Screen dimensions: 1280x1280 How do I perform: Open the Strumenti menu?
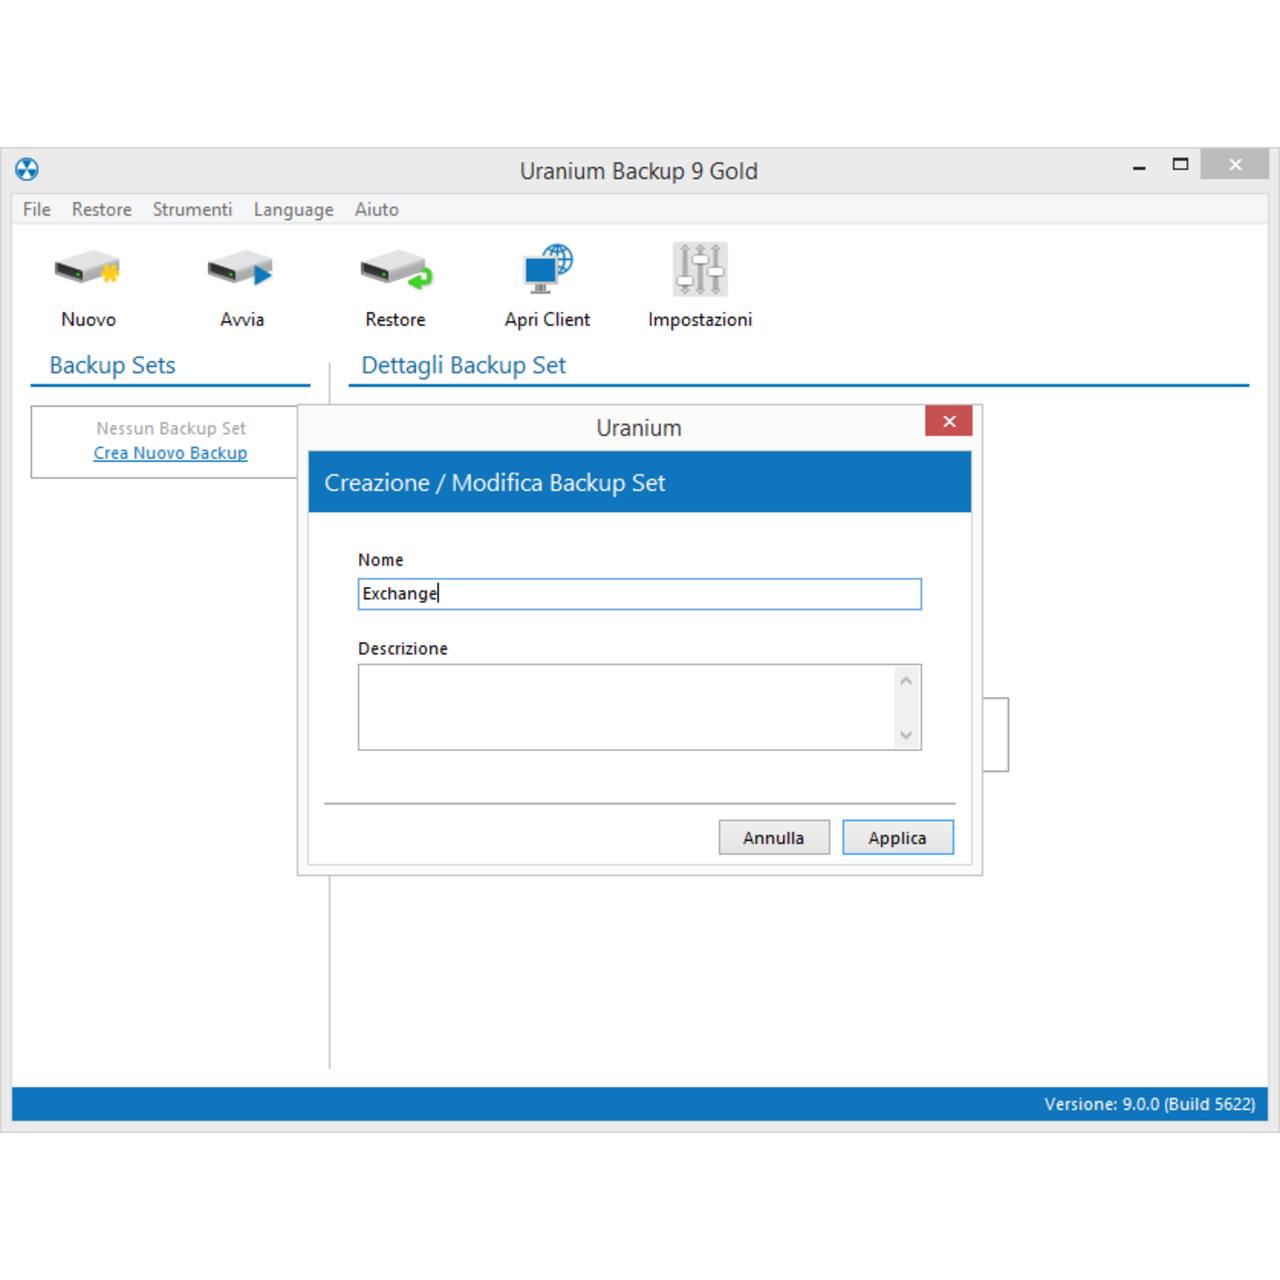click(192, 209)
